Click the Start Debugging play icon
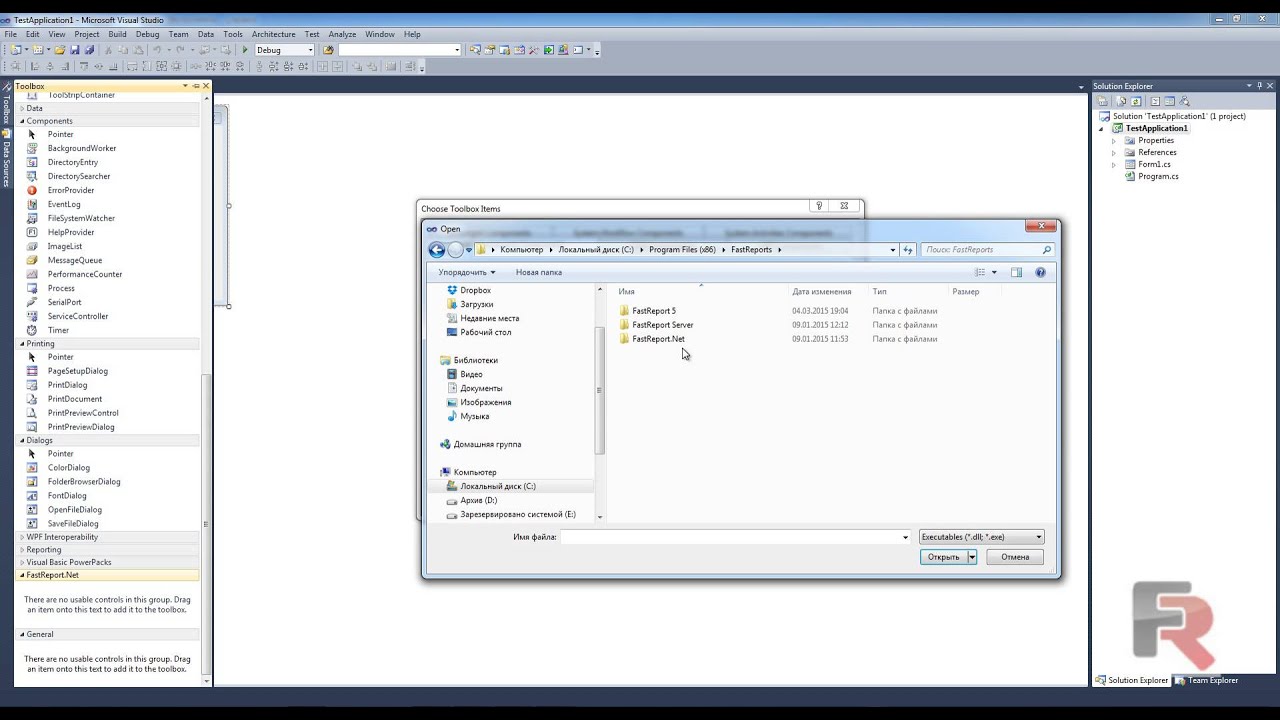The width and height of the screenshot is (1280, 720). (245, 50)
